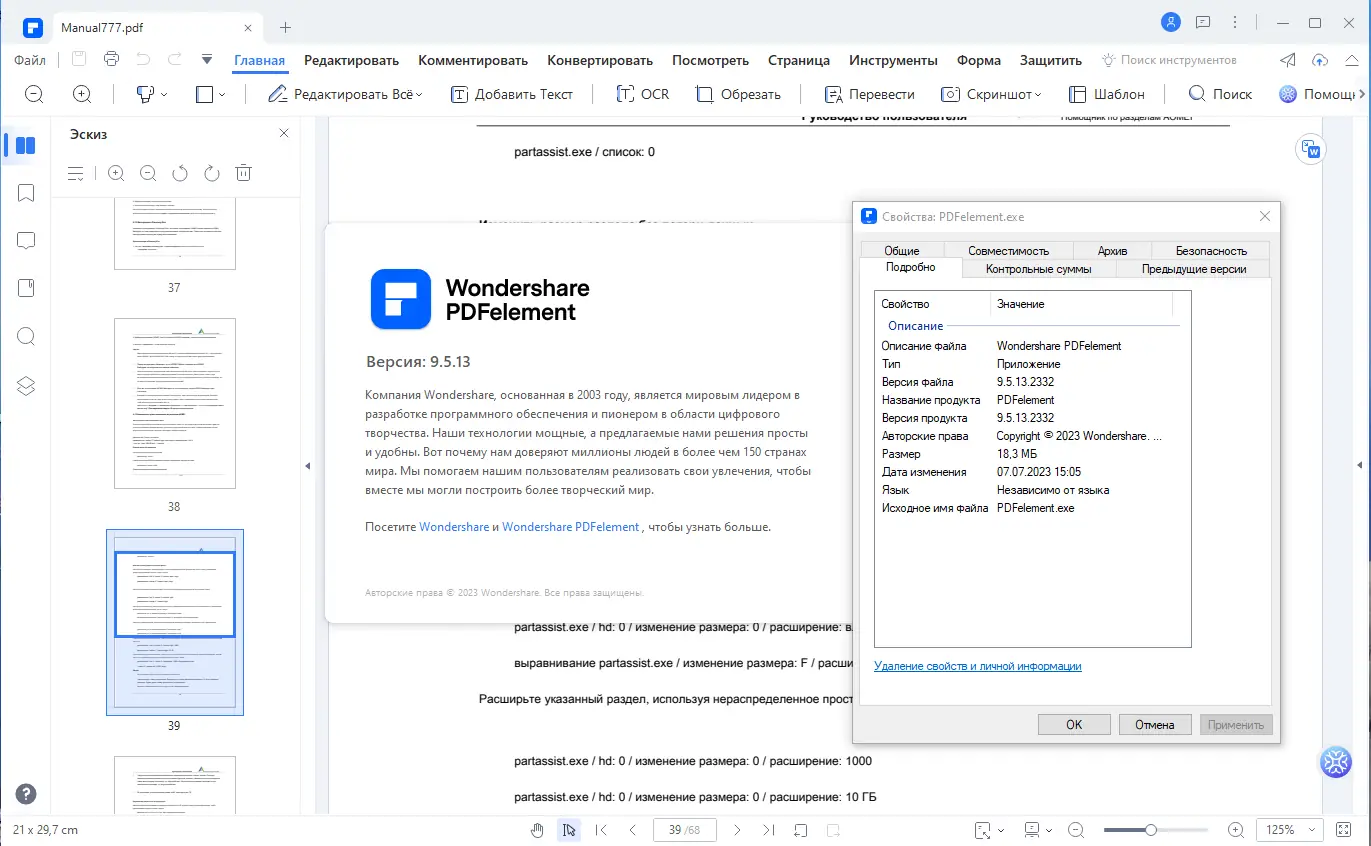
Task: Click the Добавить Текст button
Action: coord(512,94)
